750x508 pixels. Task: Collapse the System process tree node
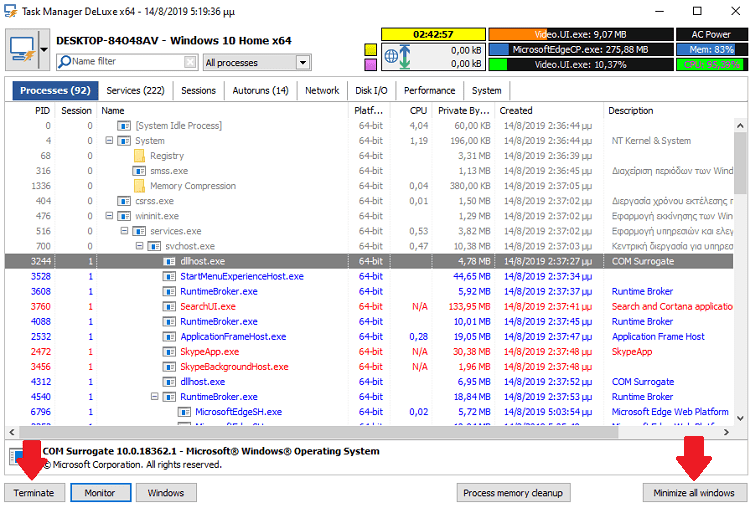tap(109, 141)
